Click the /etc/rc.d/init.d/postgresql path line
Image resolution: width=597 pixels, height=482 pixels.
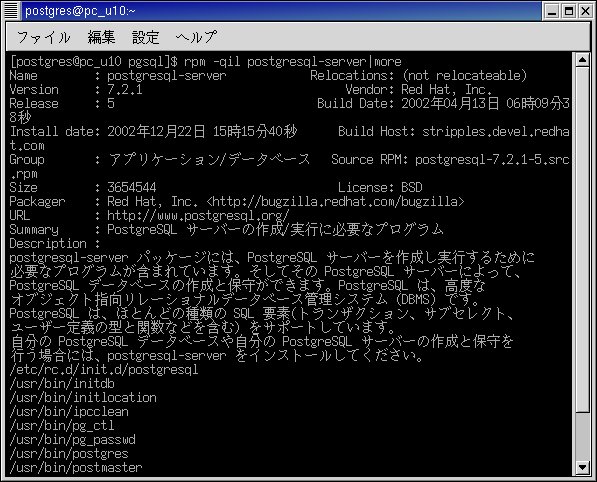pos(104,370)
